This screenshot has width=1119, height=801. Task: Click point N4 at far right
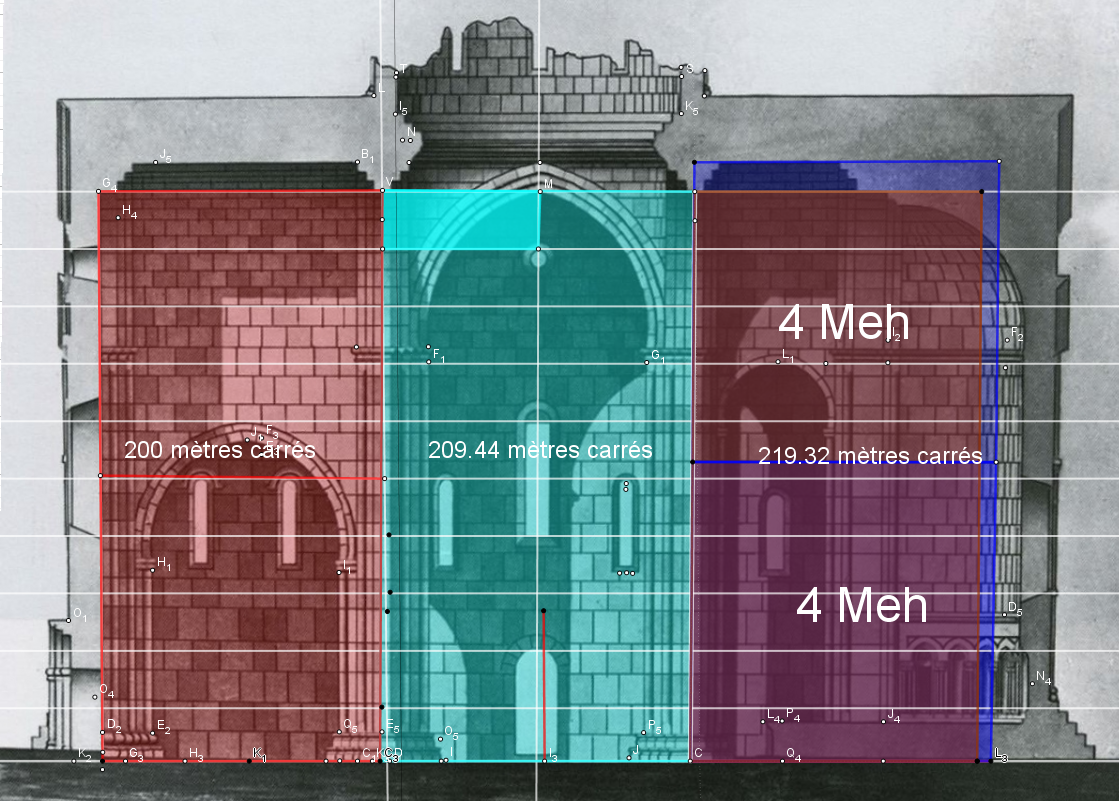(x=1032, y=684)
